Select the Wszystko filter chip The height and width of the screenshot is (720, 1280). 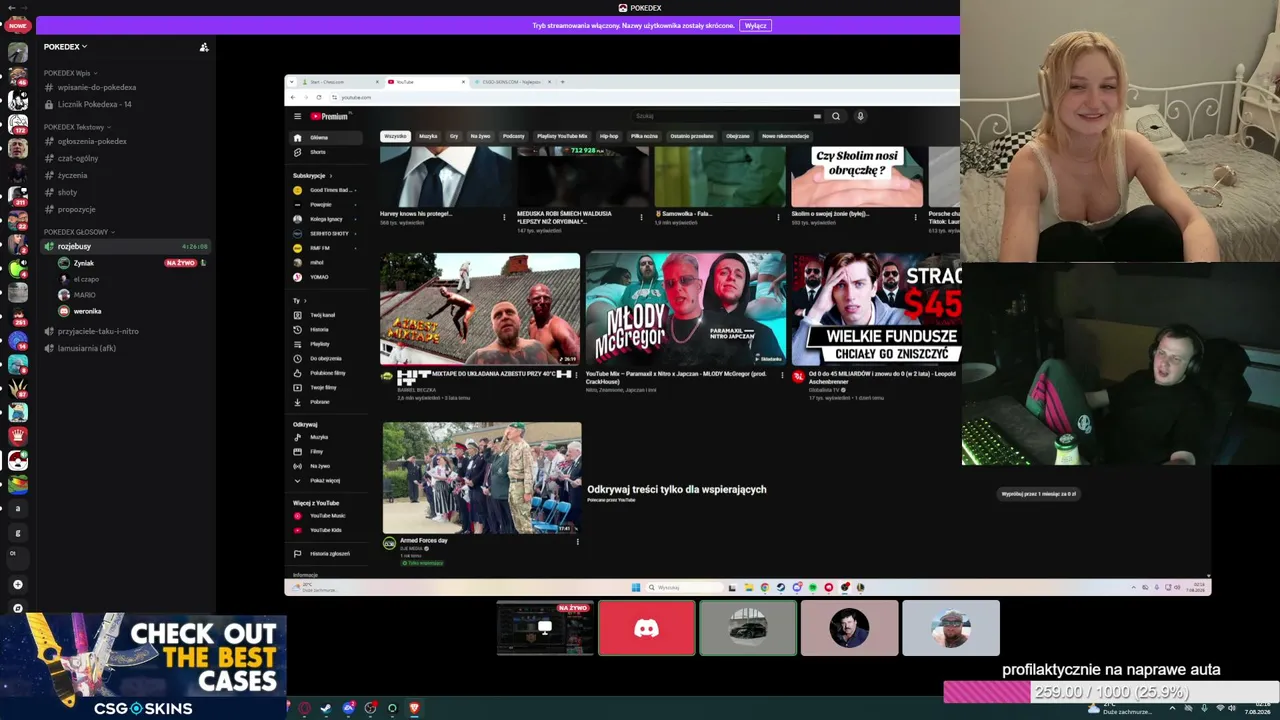click(x=396, y=136)
